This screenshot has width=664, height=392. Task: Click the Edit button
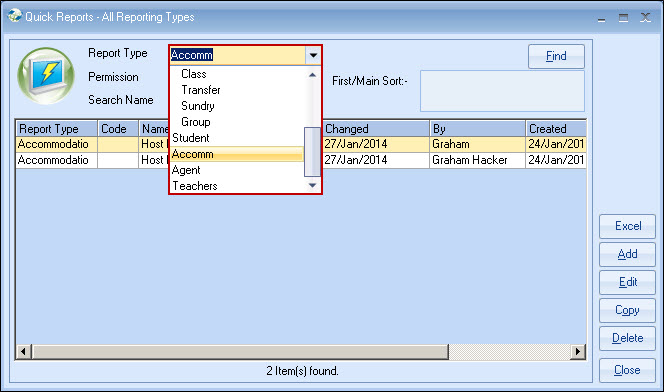pos(628,282)
